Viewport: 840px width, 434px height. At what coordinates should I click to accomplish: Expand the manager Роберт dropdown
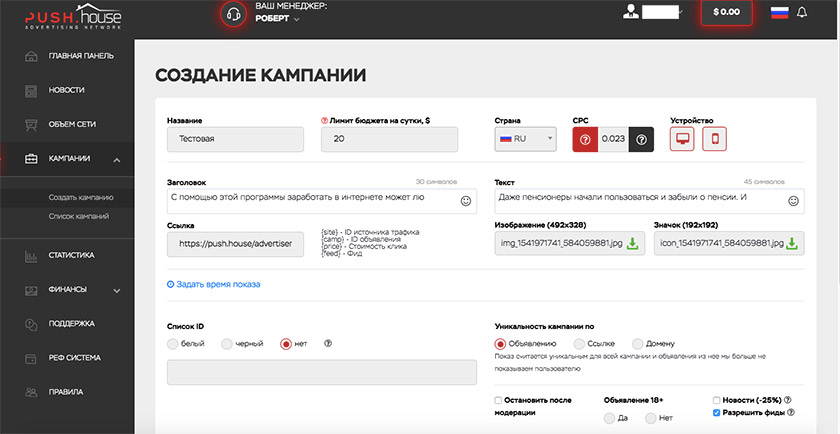pyautogui.click(x=296, y=19)
